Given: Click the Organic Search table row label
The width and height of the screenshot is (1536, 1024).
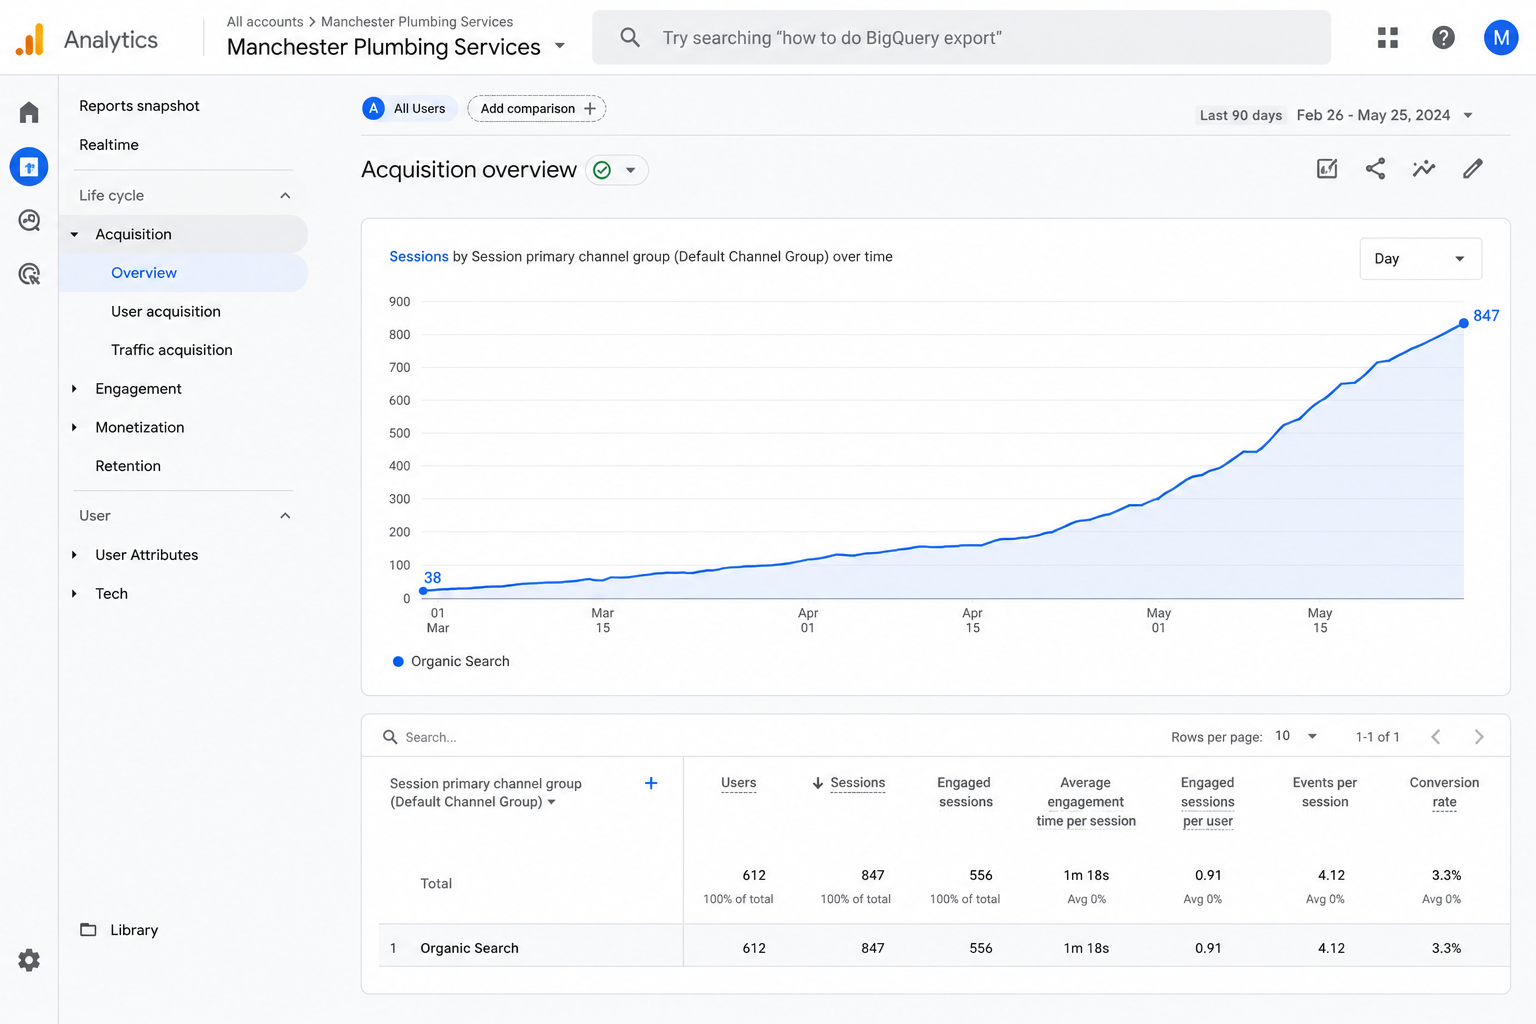Looking at the screenshot, I should pos(469,948).
